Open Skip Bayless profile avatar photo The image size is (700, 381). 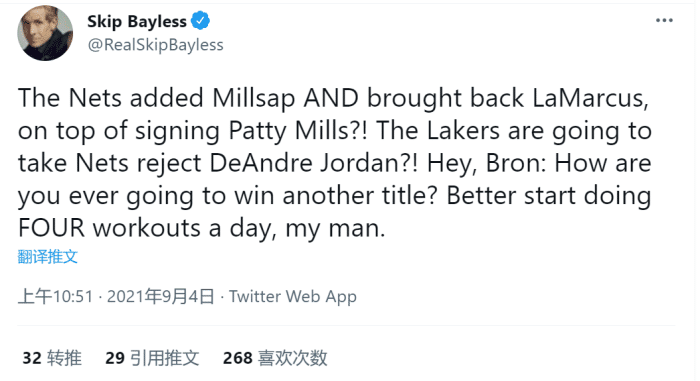[45, 33]
